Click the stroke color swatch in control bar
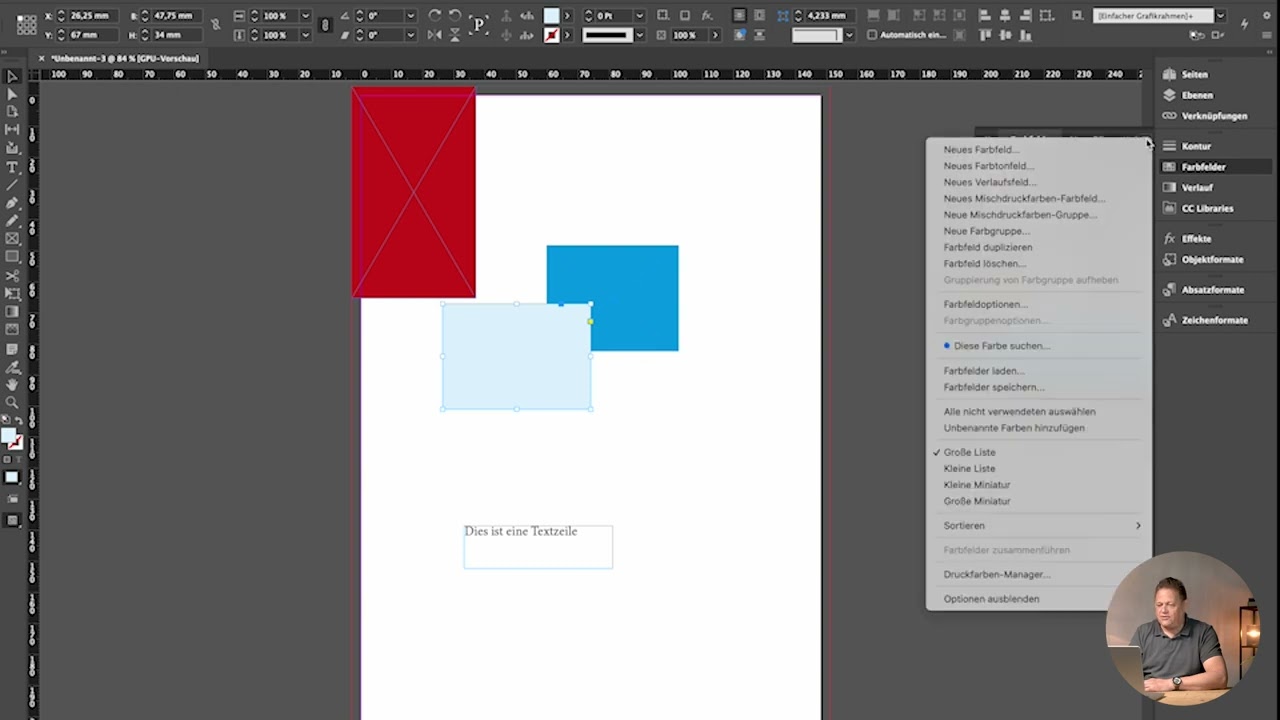The image size is (1280, 720). pyautogui.click(x=551, y=35)
